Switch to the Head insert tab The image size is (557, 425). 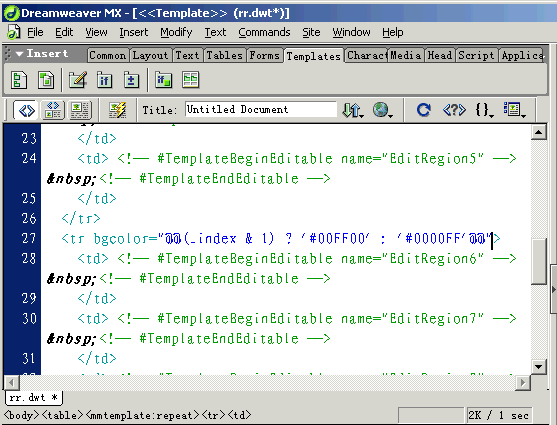click(440, 55)
